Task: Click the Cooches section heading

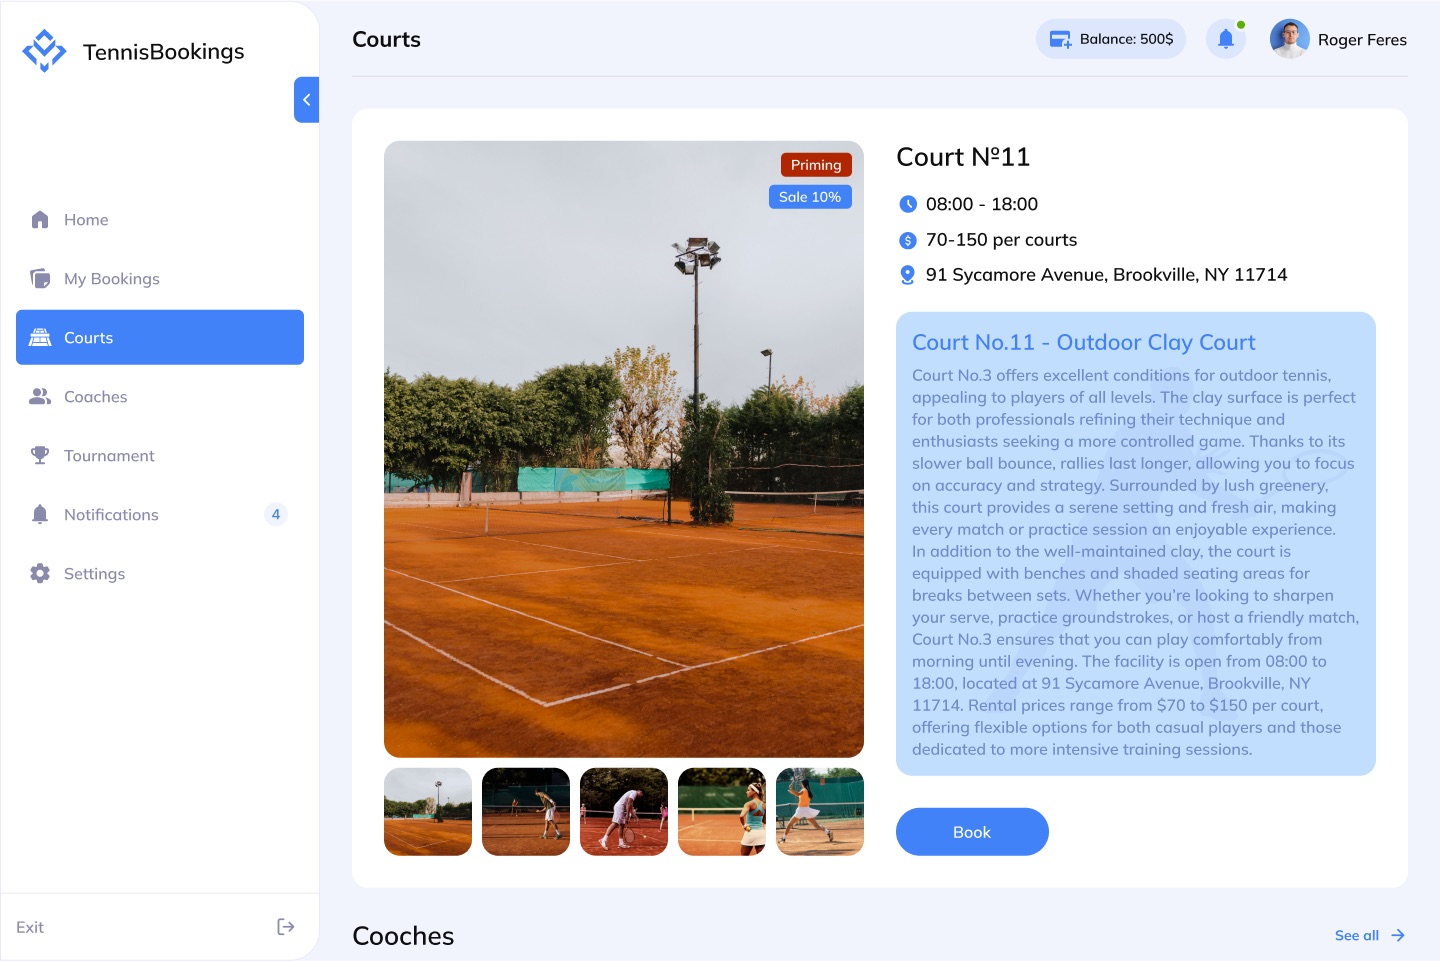Action: (x=403, y=936)
